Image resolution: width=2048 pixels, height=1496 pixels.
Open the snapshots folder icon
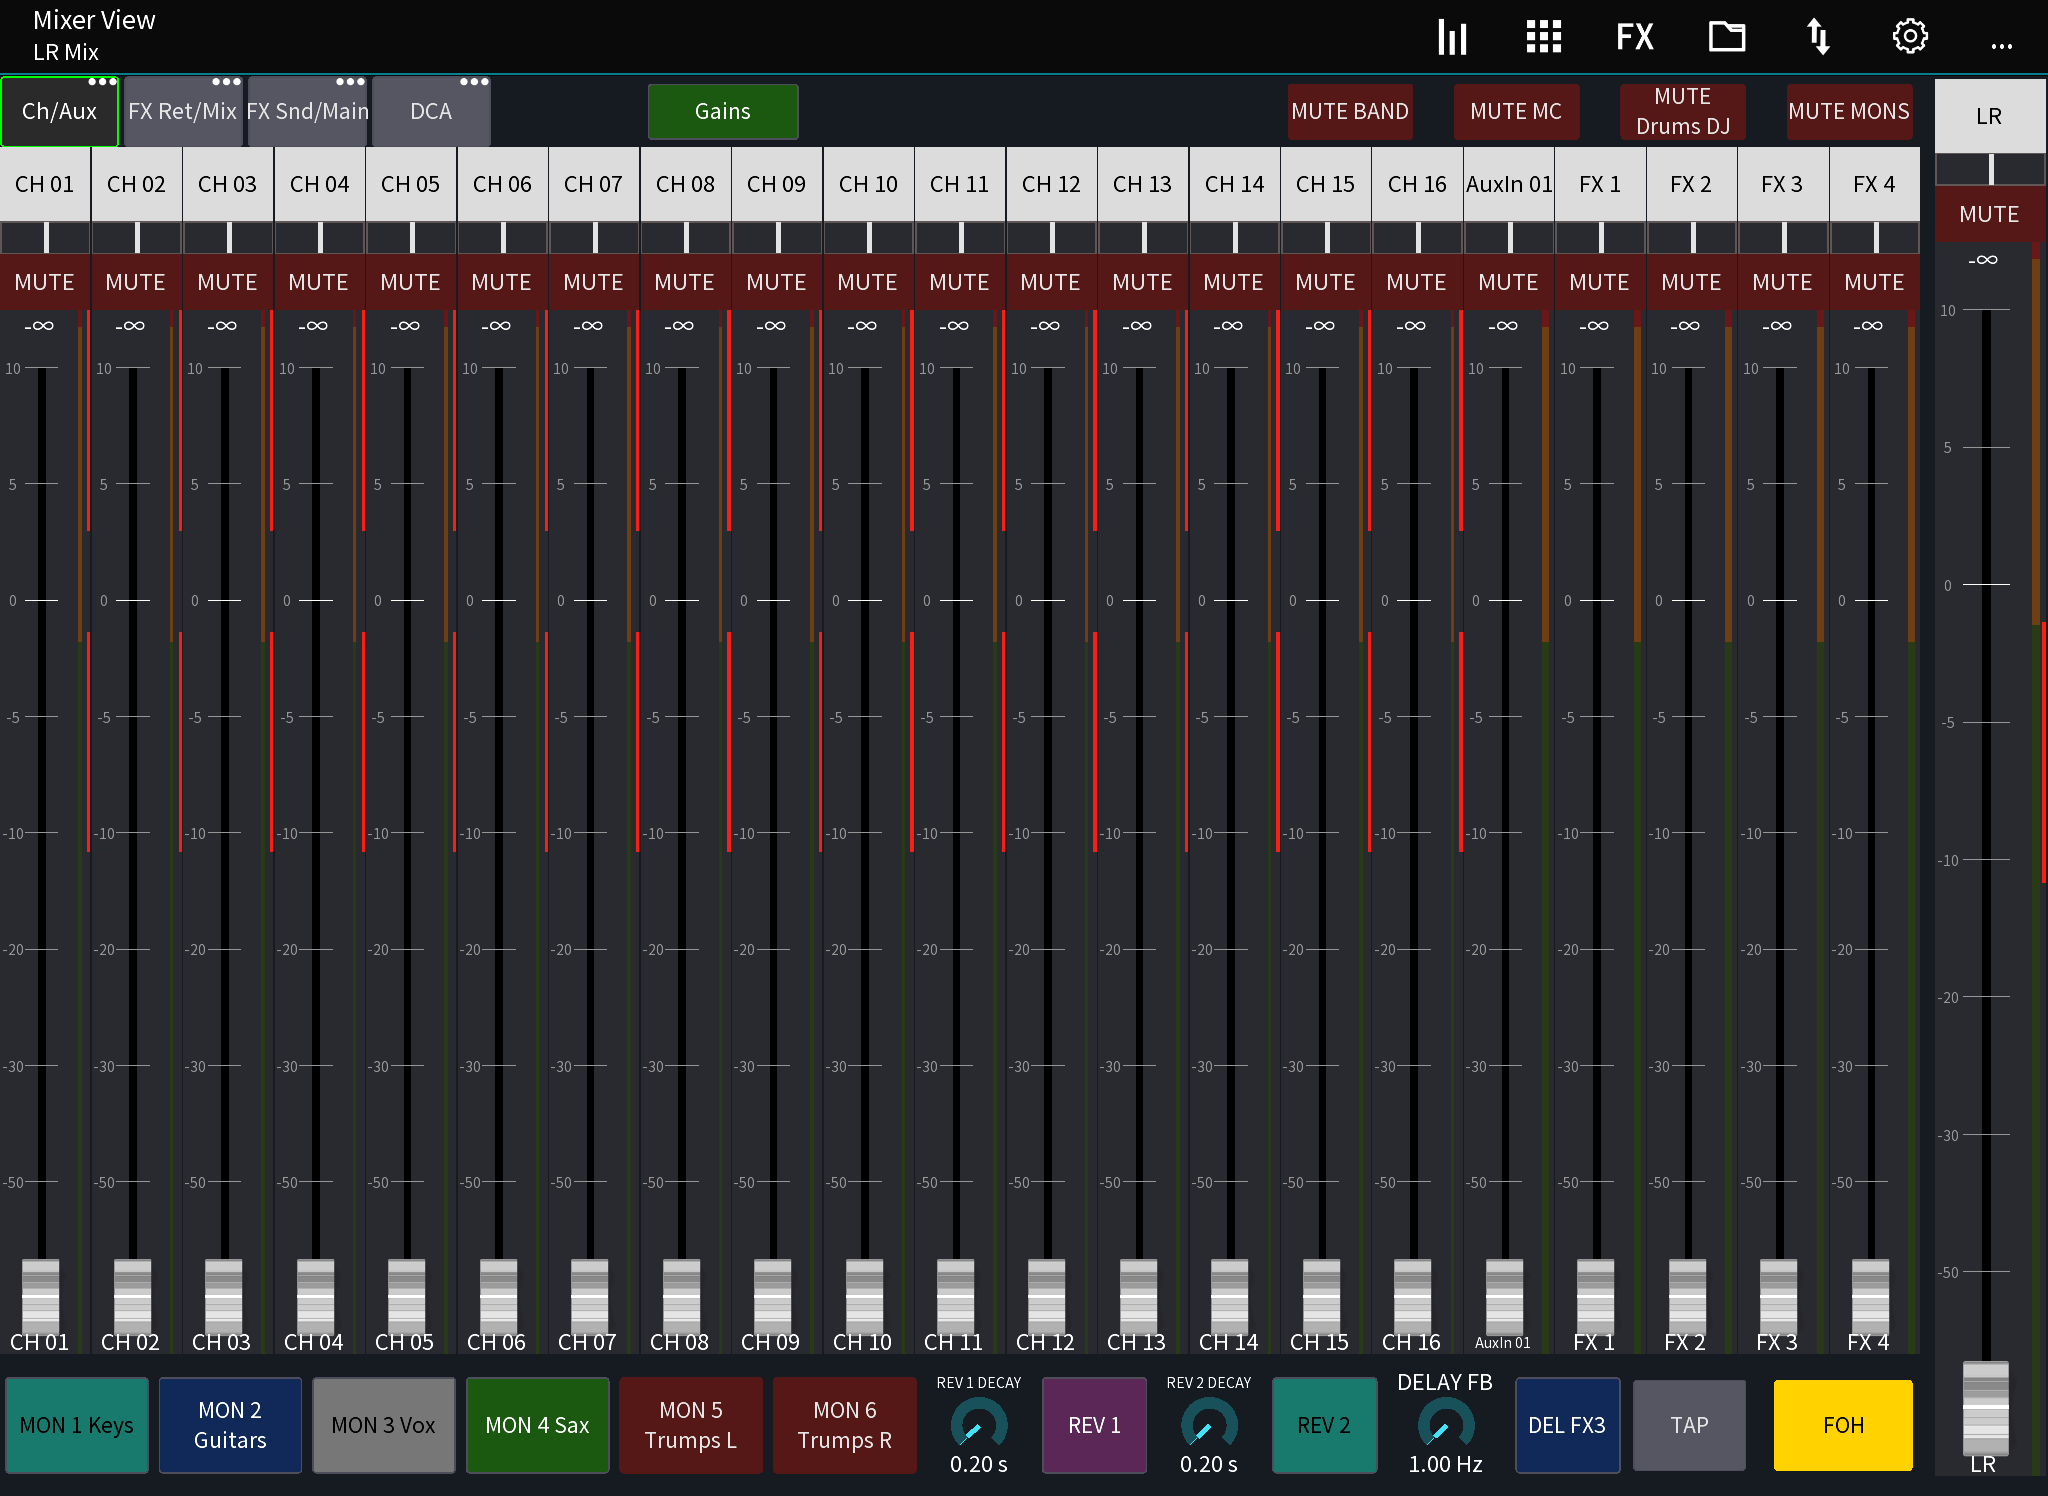pos(1727,36)
